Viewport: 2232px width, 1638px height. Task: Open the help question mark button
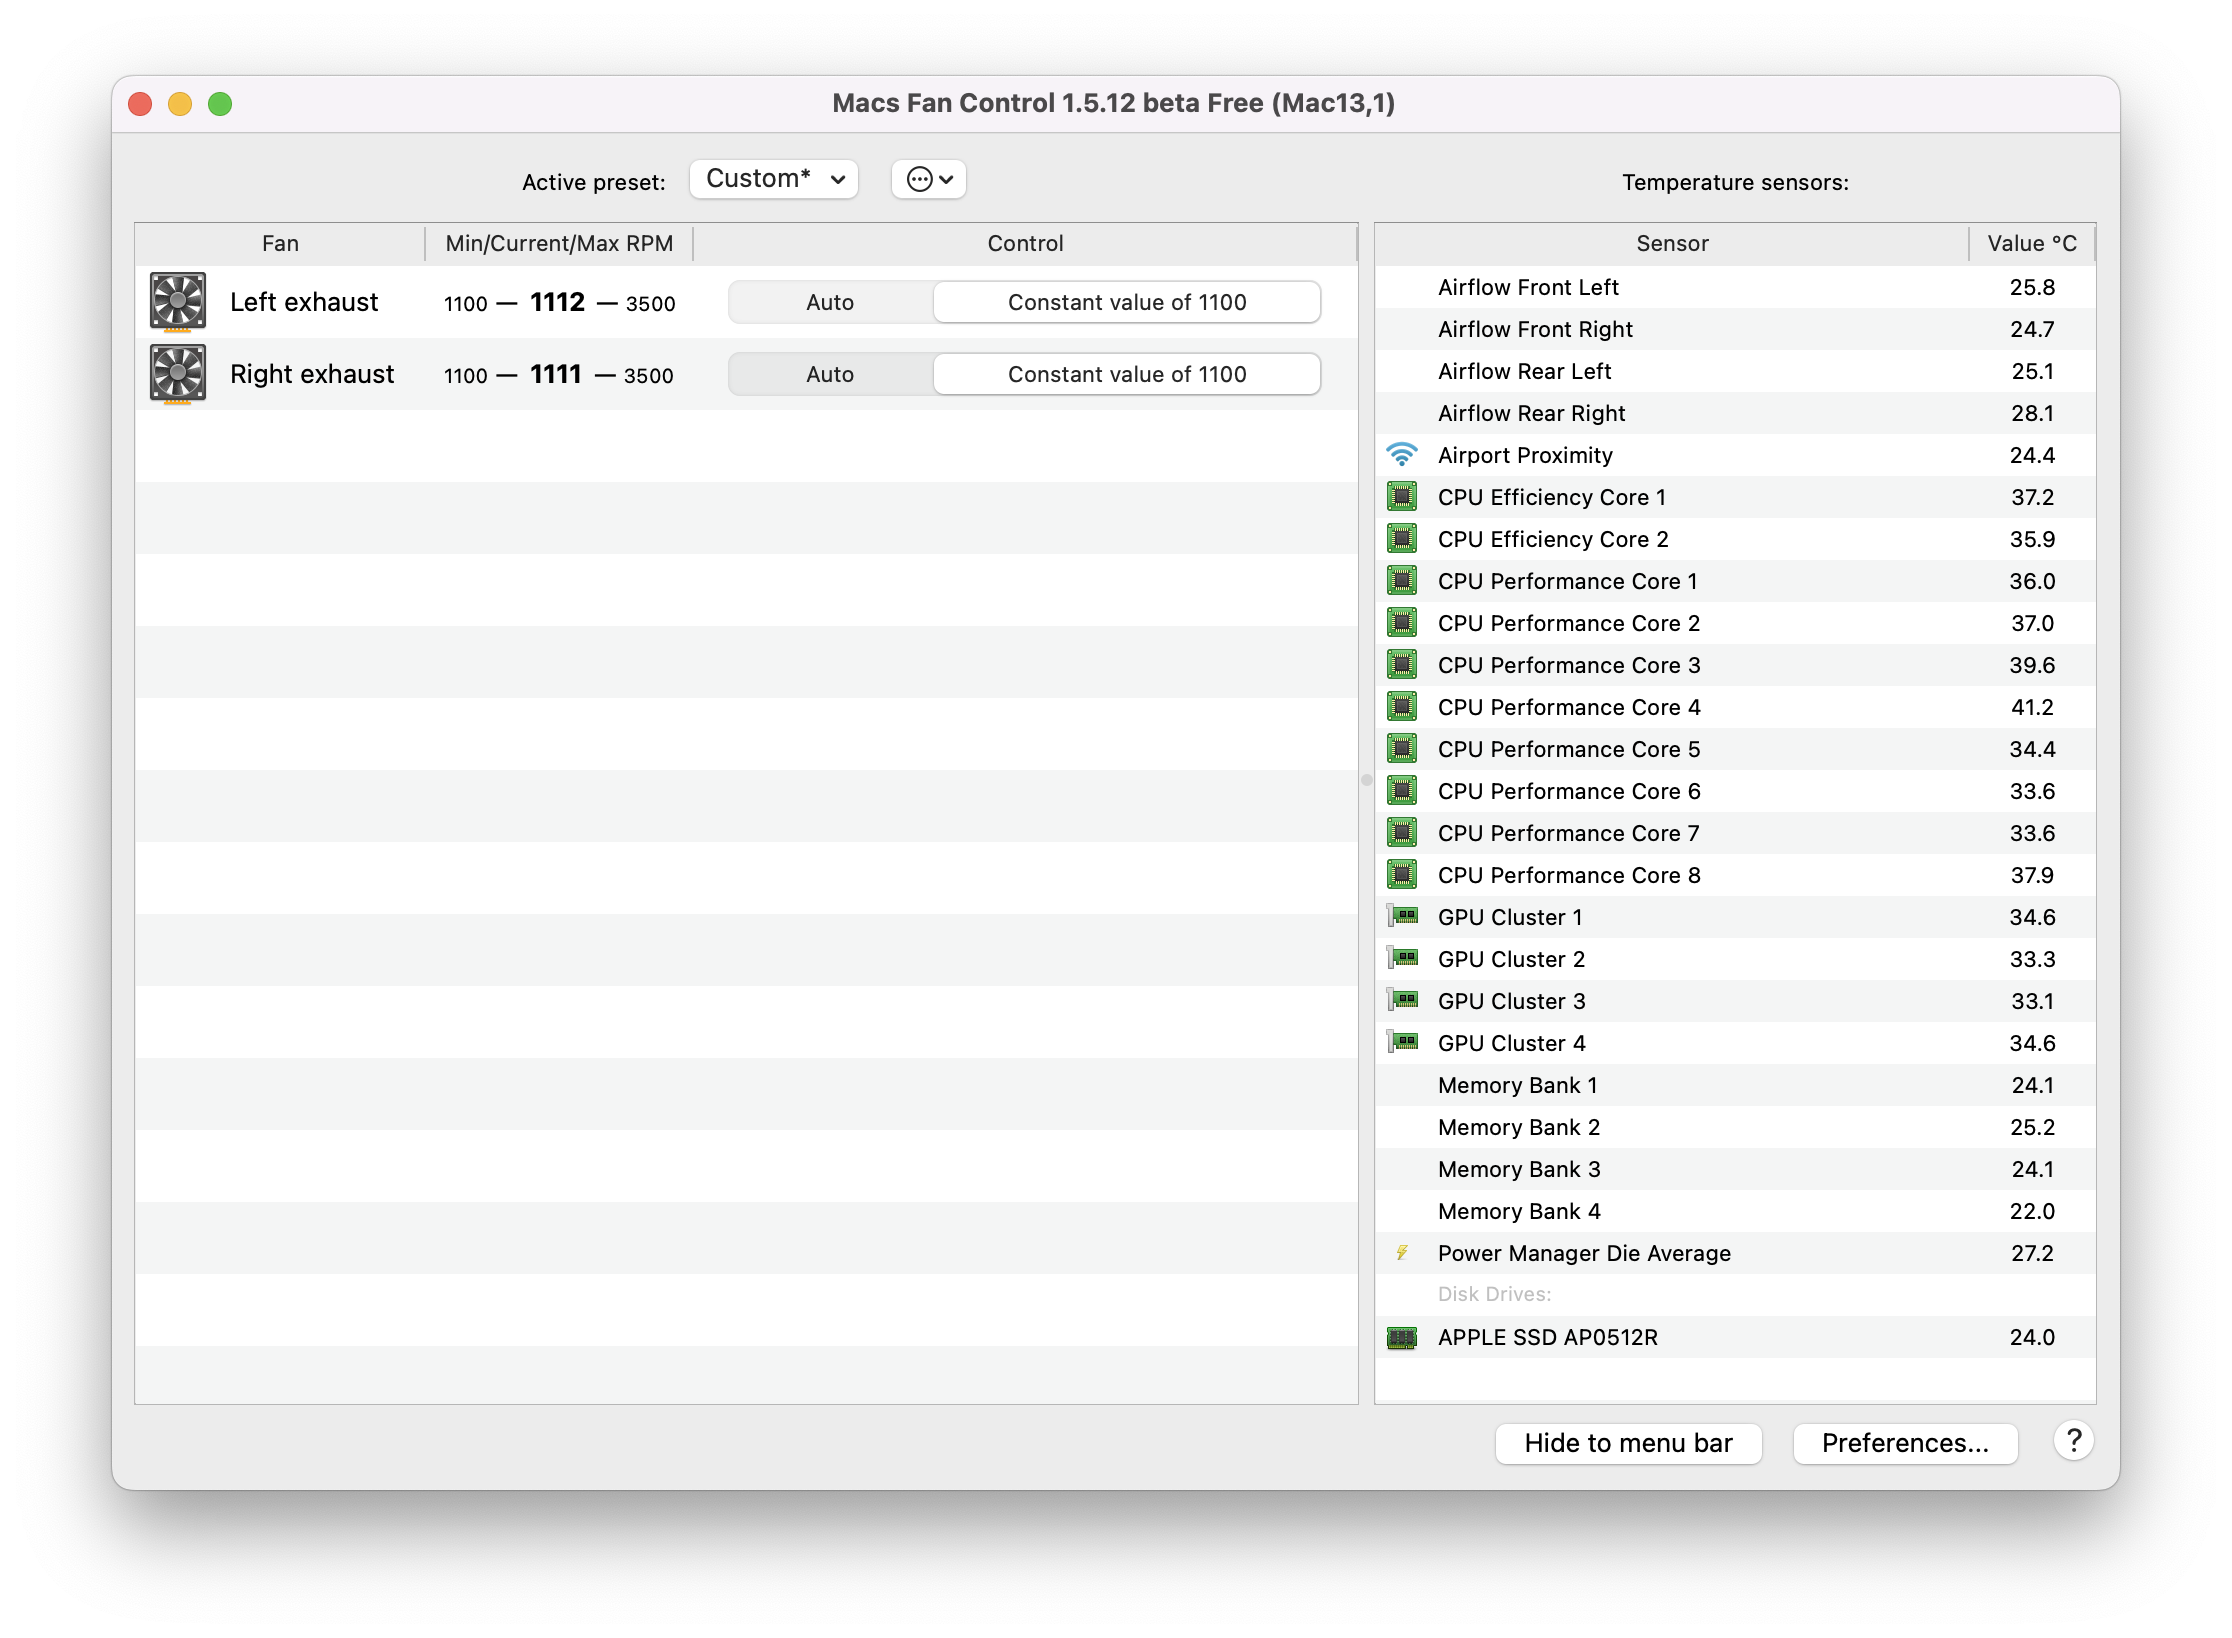(x=2073, y=1441)
